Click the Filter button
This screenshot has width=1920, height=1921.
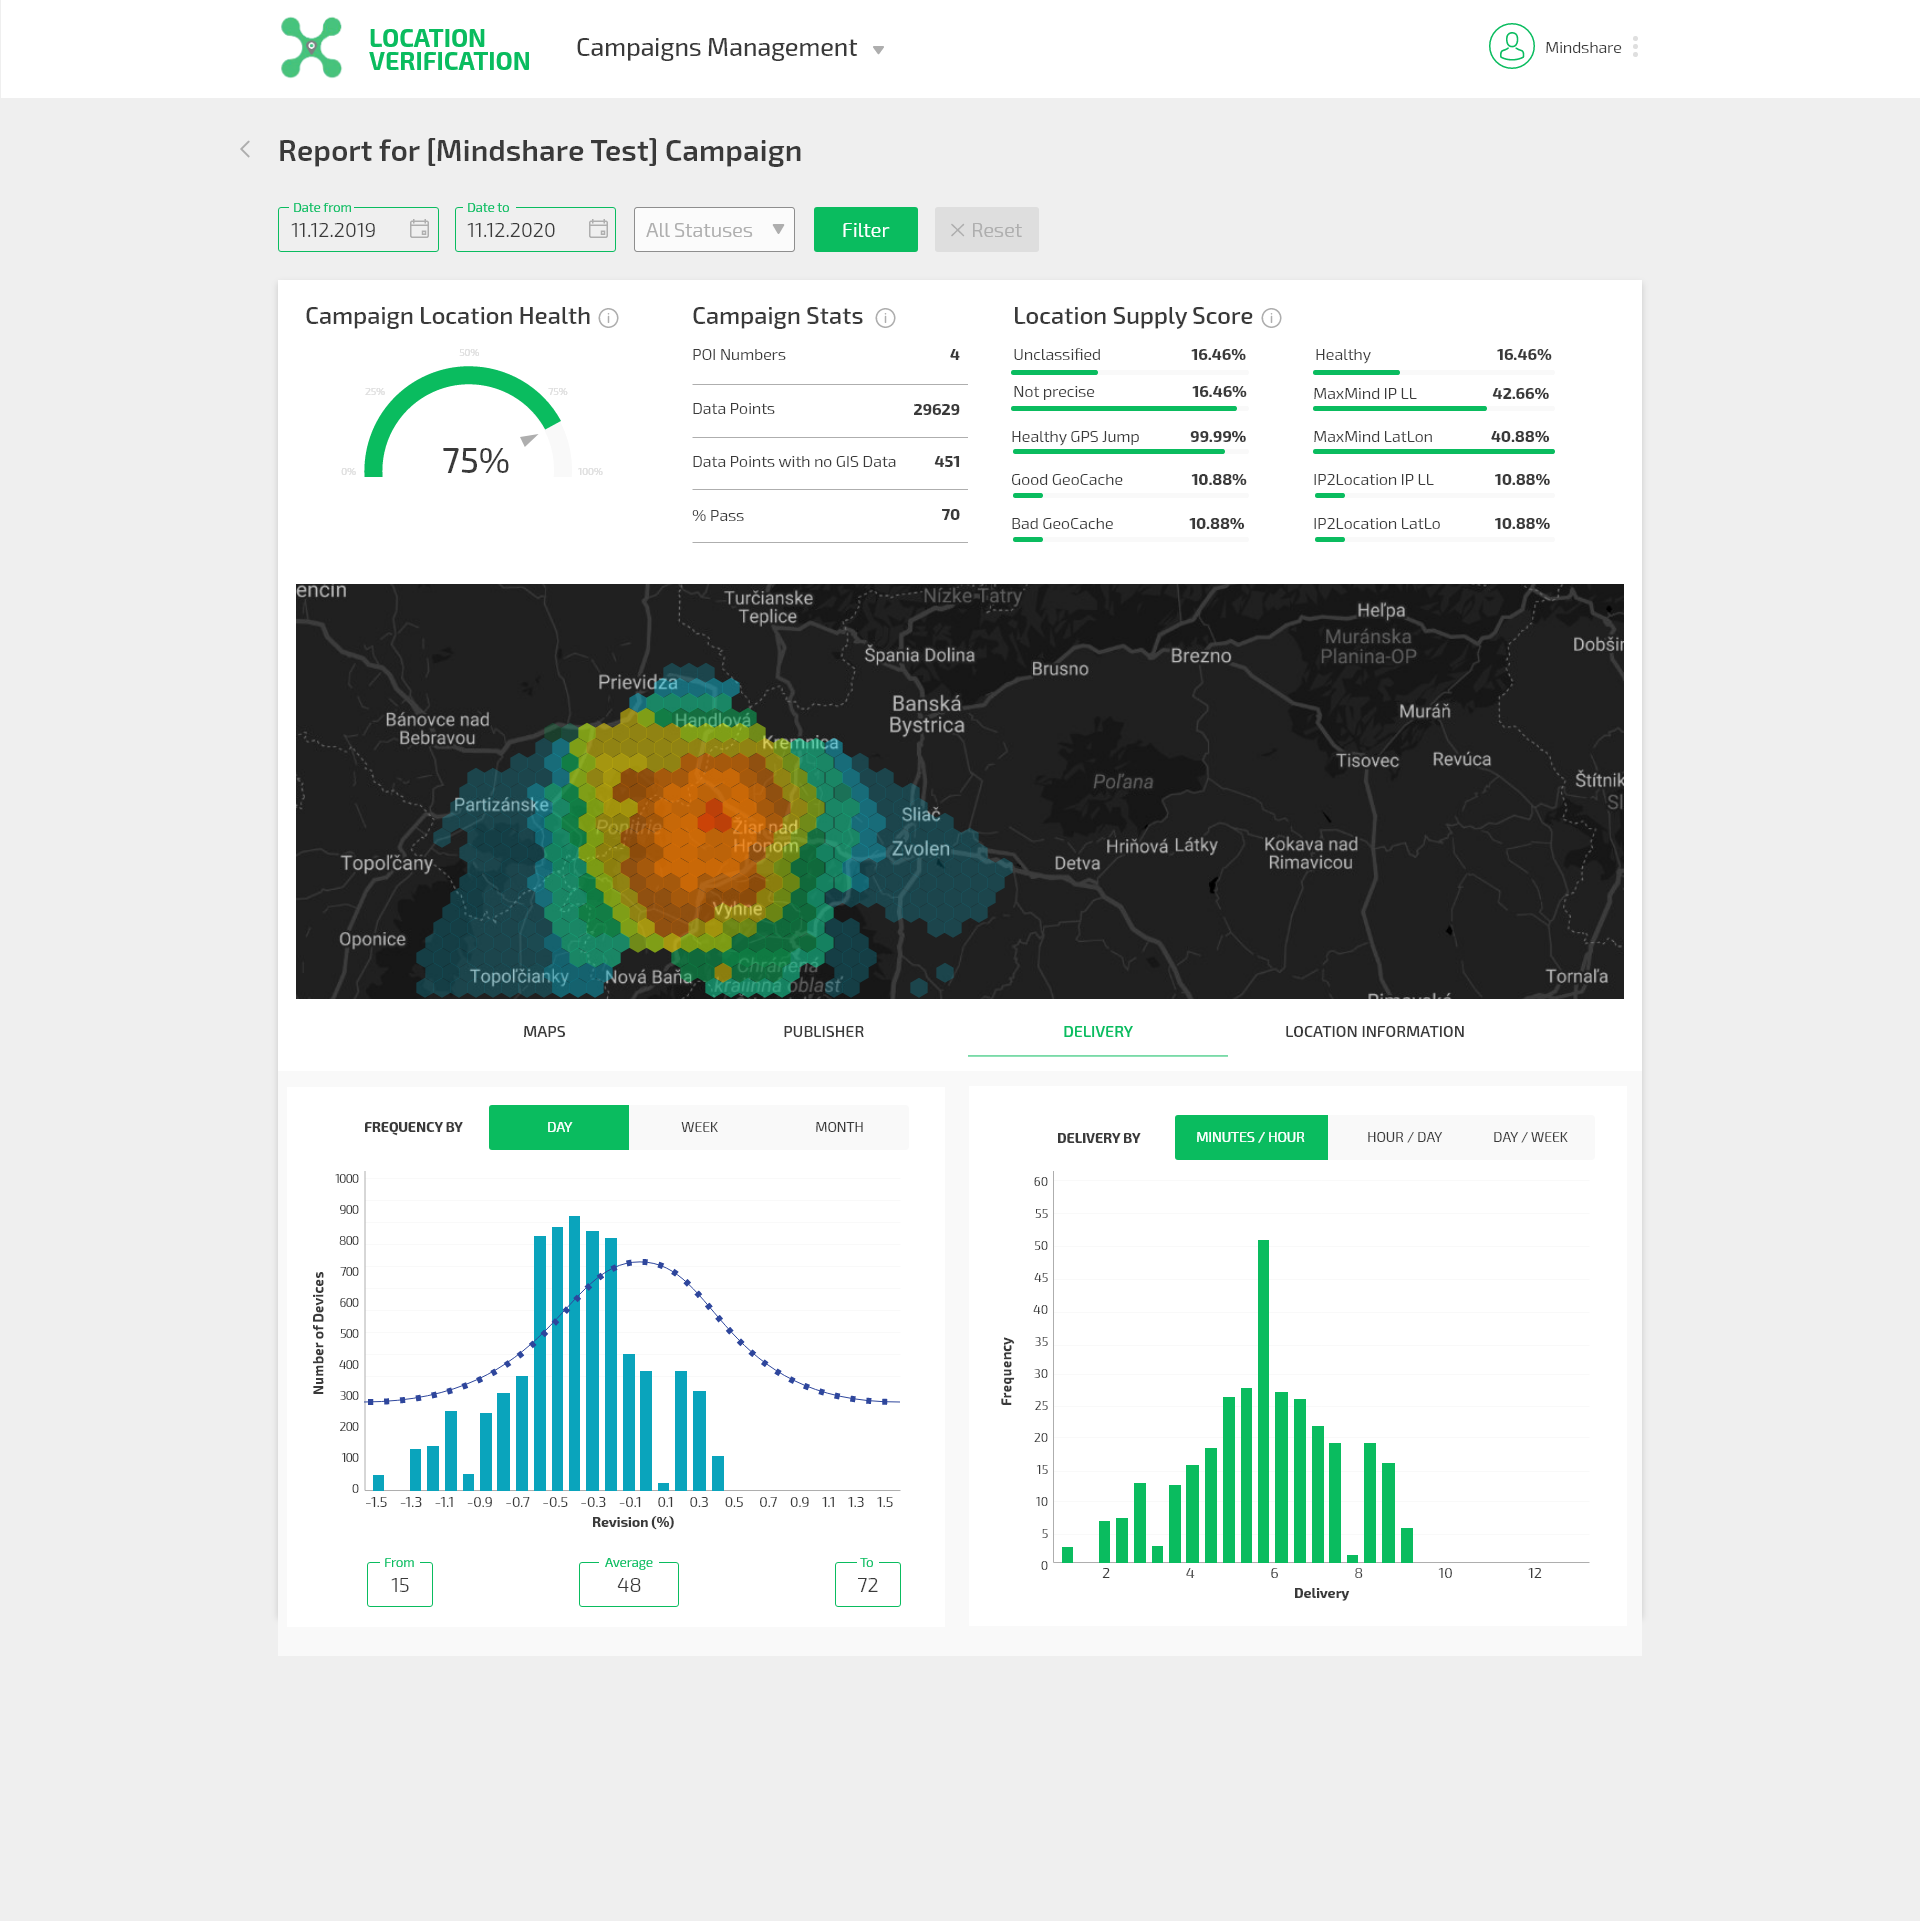(864, 229)
